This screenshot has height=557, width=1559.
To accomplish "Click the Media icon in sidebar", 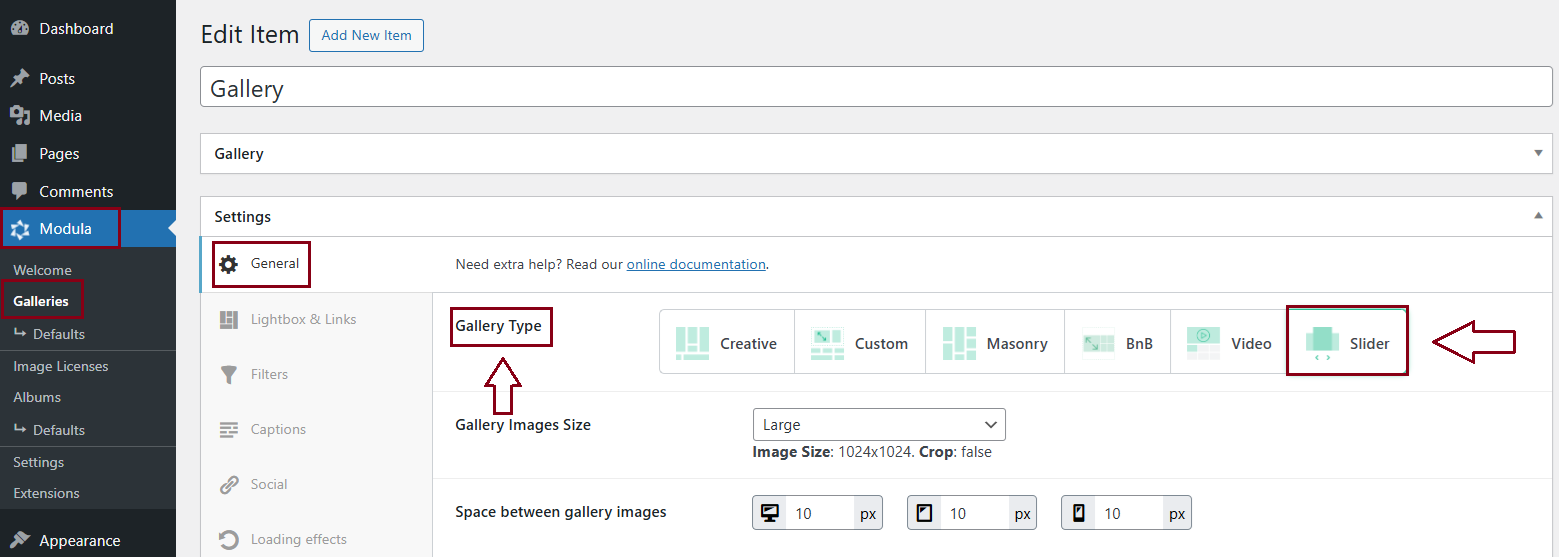I will (x=20, y=116).
